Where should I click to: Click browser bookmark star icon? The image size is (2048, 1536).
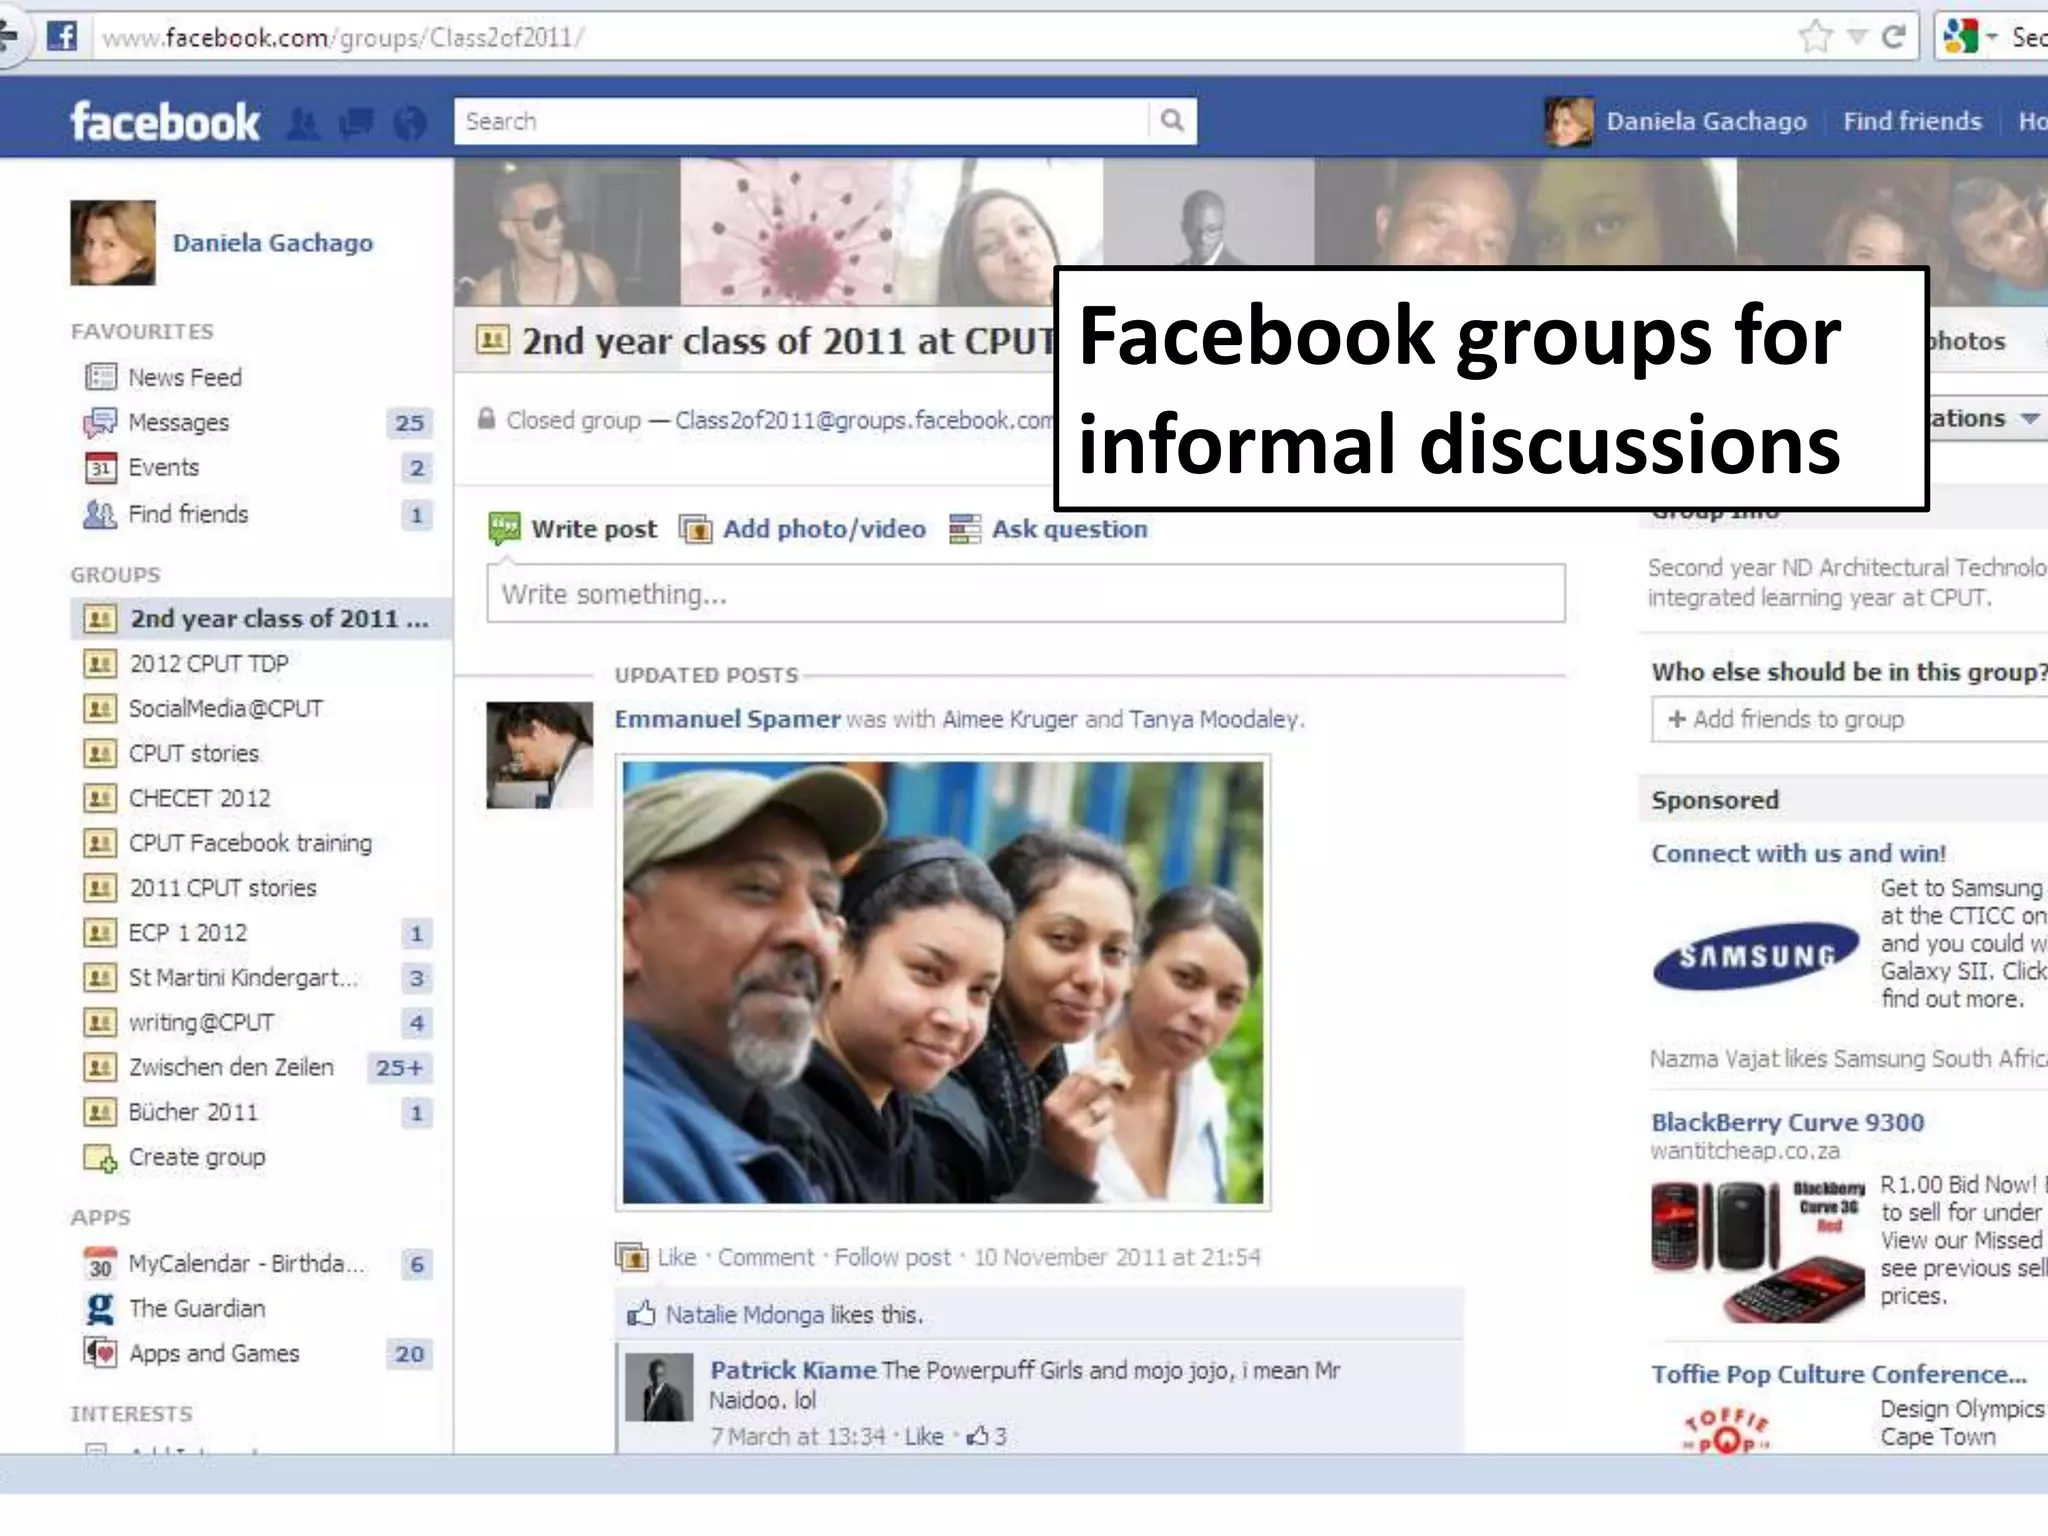coord(1815,37)
